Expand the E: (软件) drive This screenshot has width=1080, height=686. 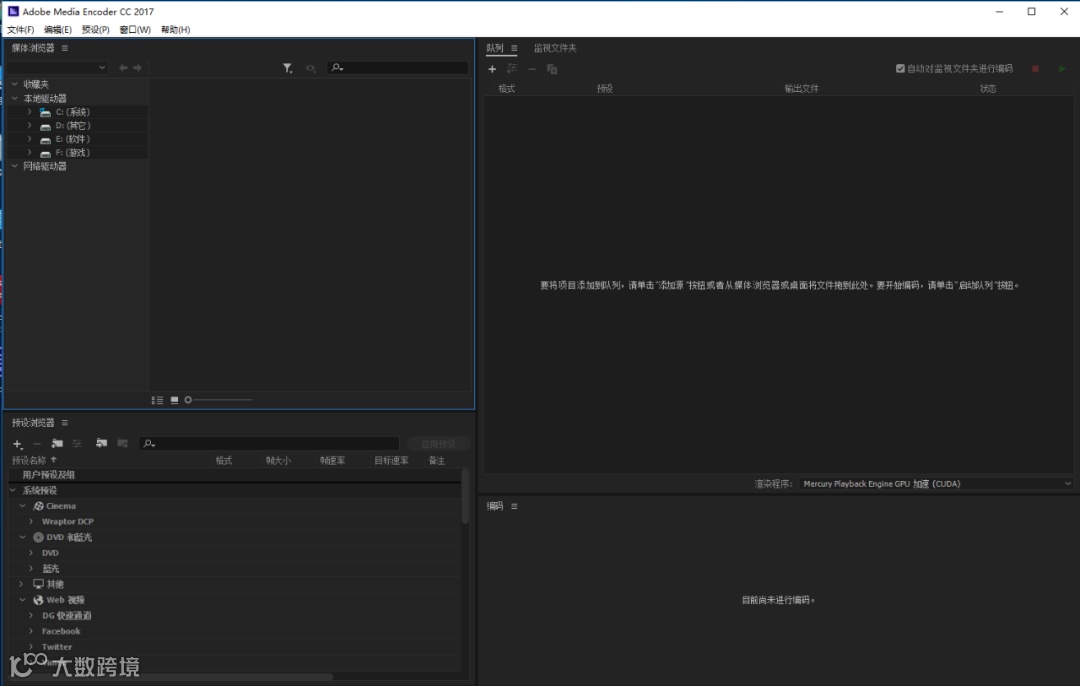(30, 139)
